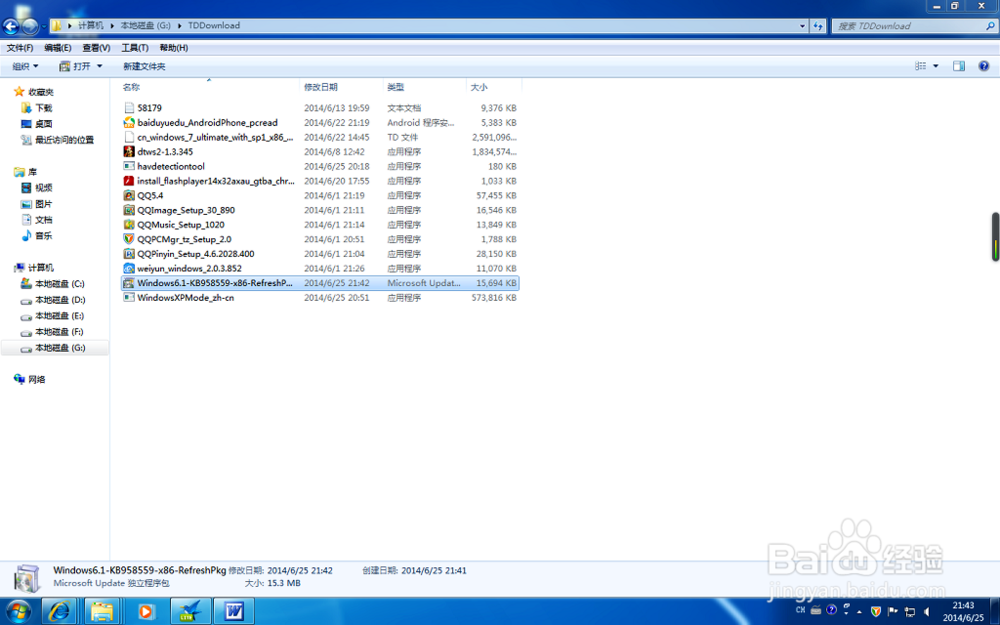
Task: Launch Internet Explorer from the taskbar
Action: pos(59,612)
